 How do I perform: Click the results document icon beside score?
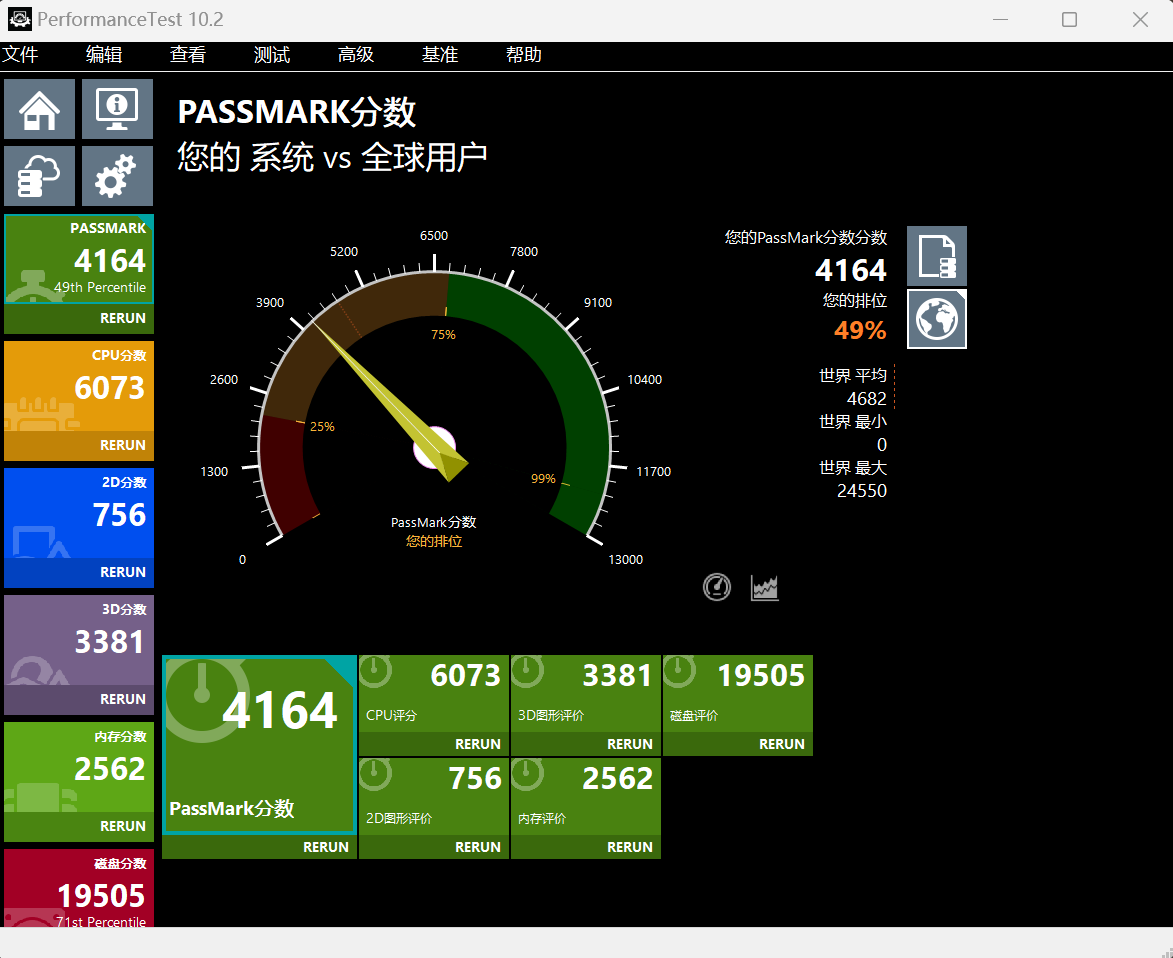(x=936, y=256)
